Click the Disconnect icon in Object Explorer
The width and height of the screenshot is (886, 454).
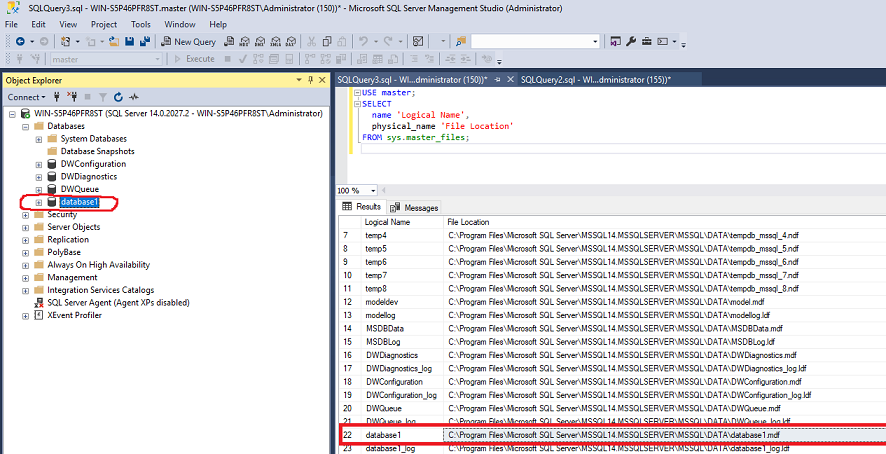[x=72, y=97]
